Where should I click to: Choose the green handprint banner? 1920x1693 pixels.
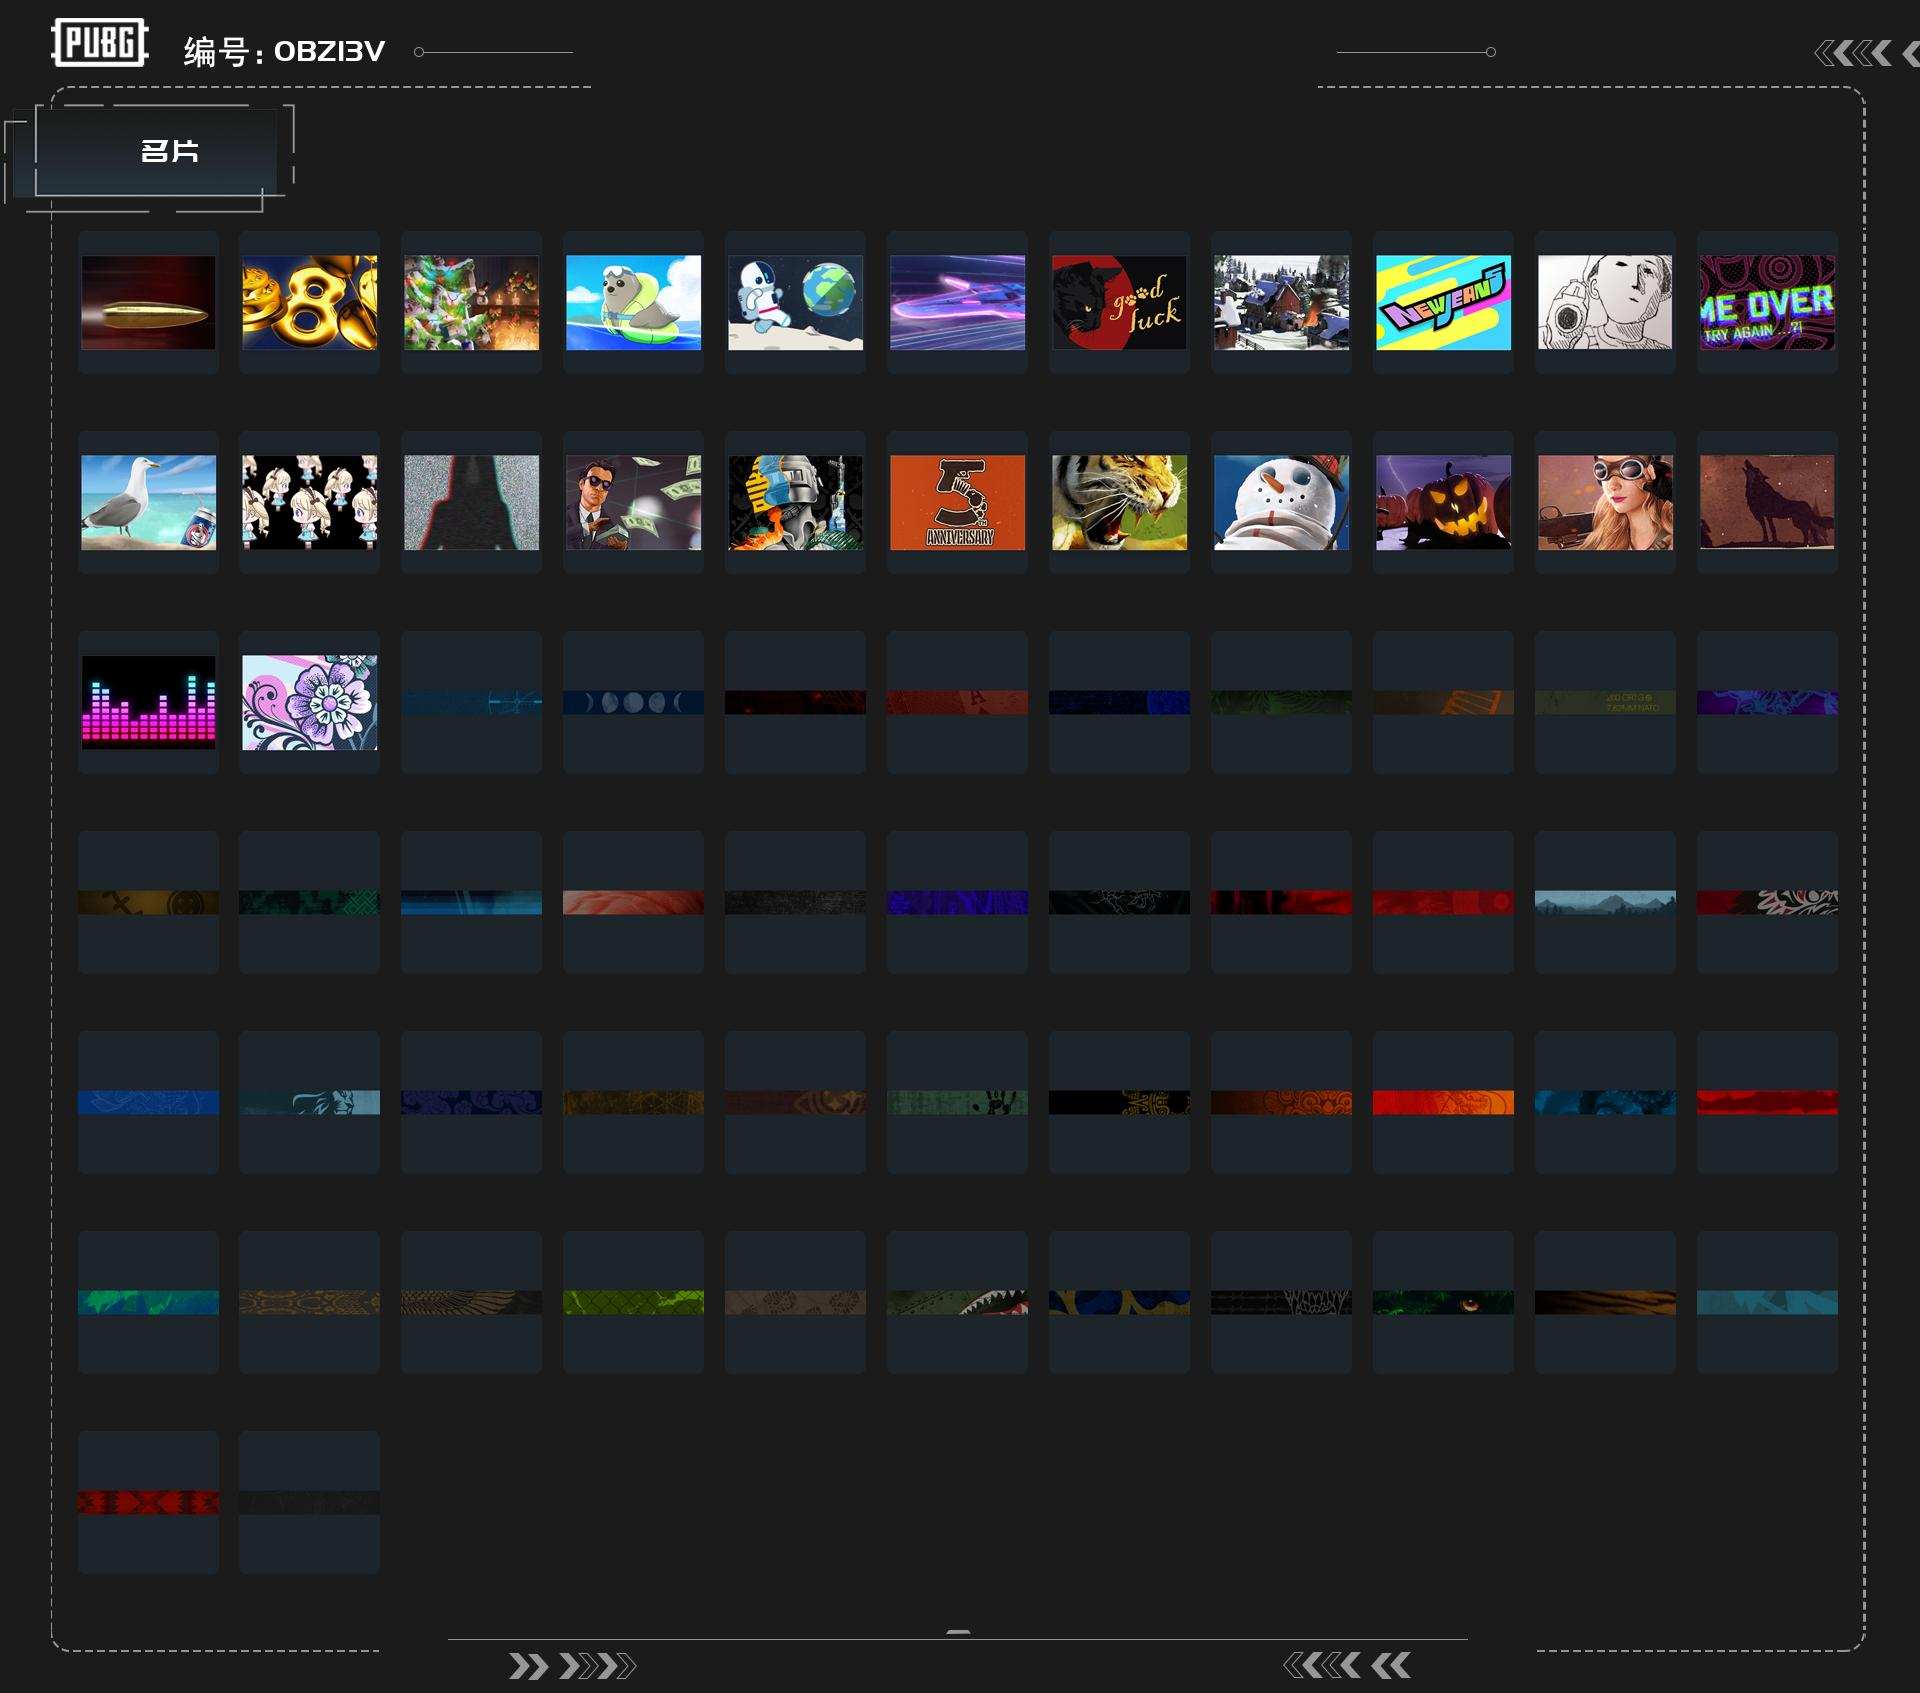pos(958,1102)
